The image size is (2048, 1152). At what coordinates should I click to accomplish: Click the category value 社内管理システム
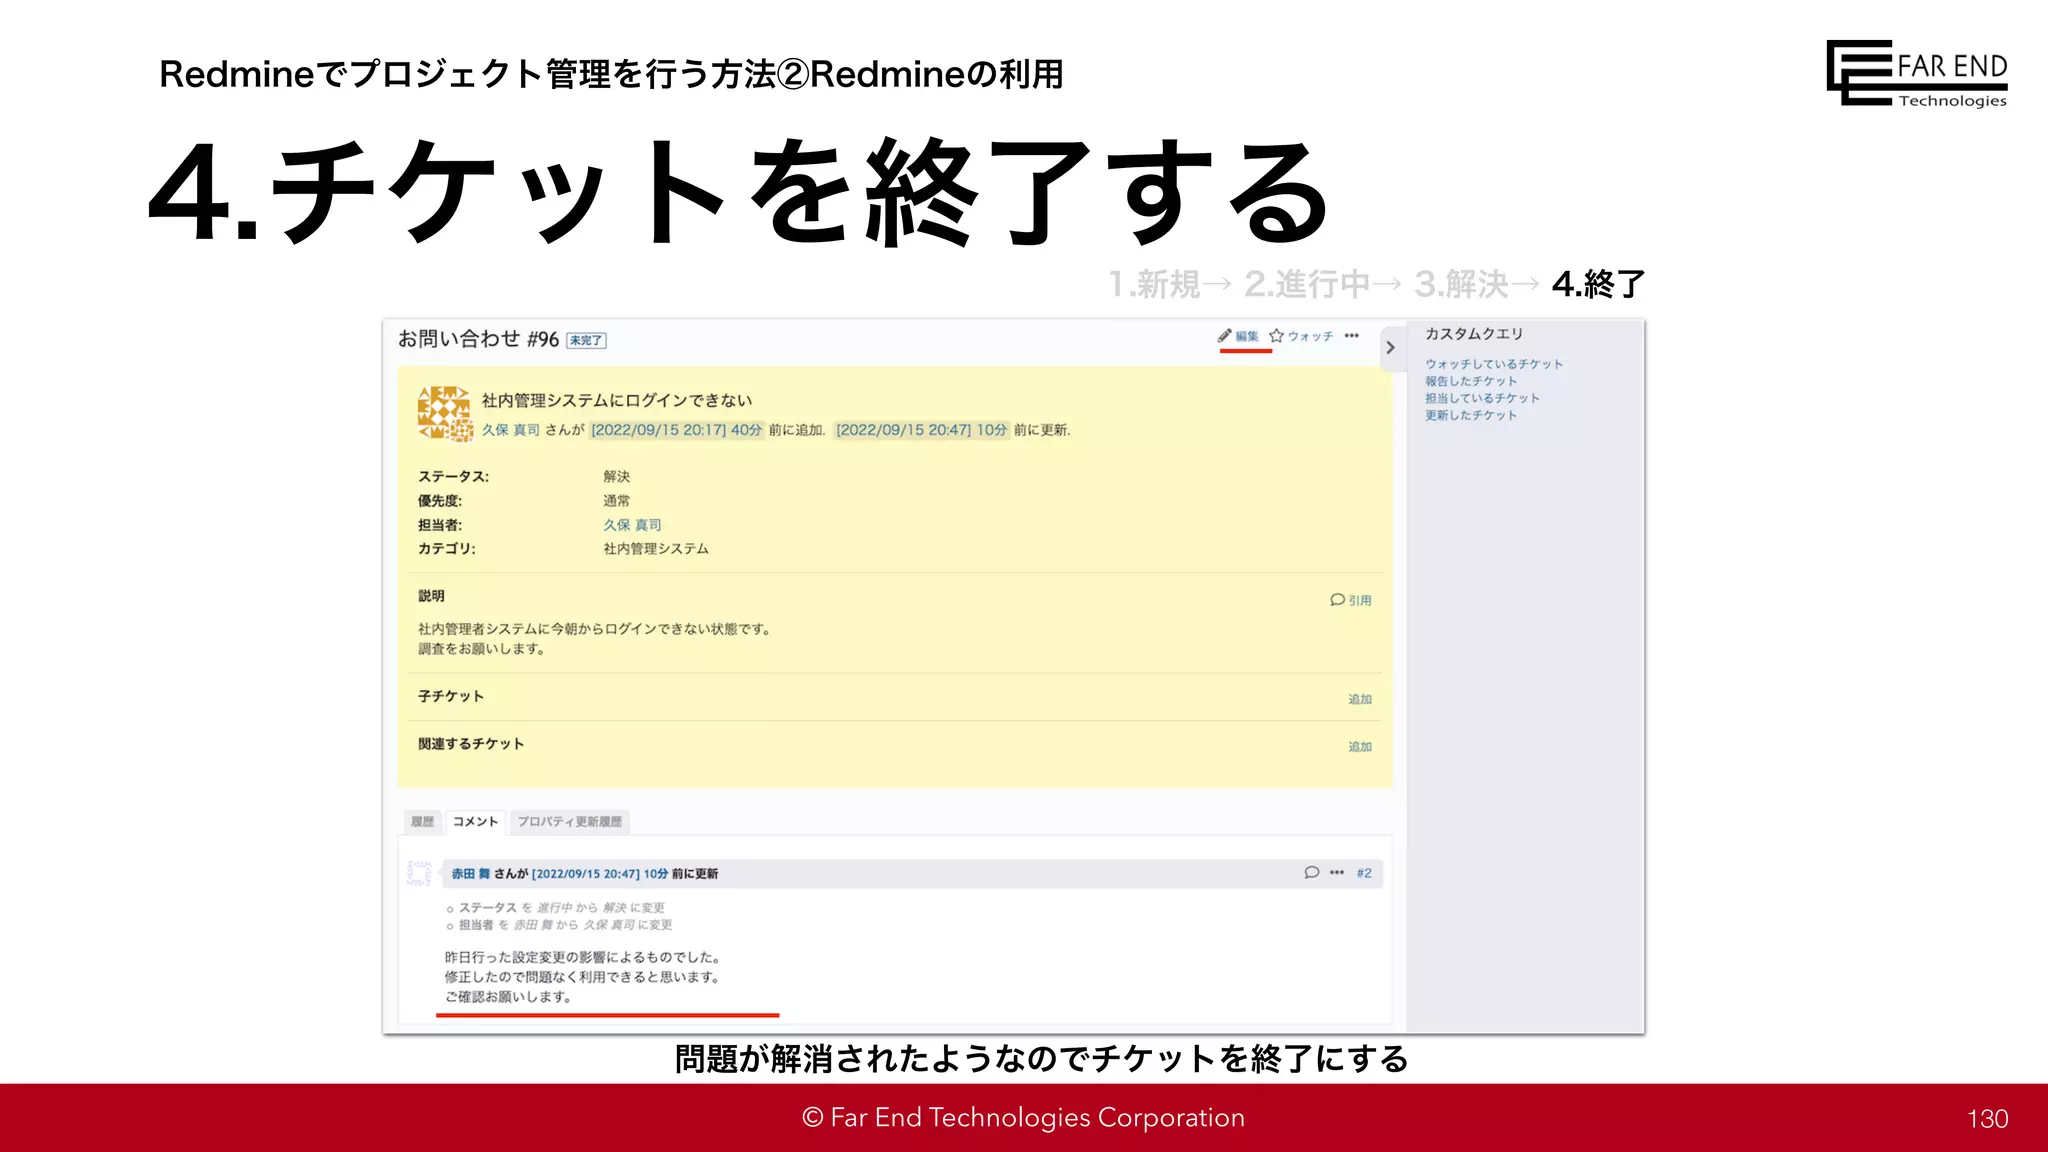(x=656, y=549)
